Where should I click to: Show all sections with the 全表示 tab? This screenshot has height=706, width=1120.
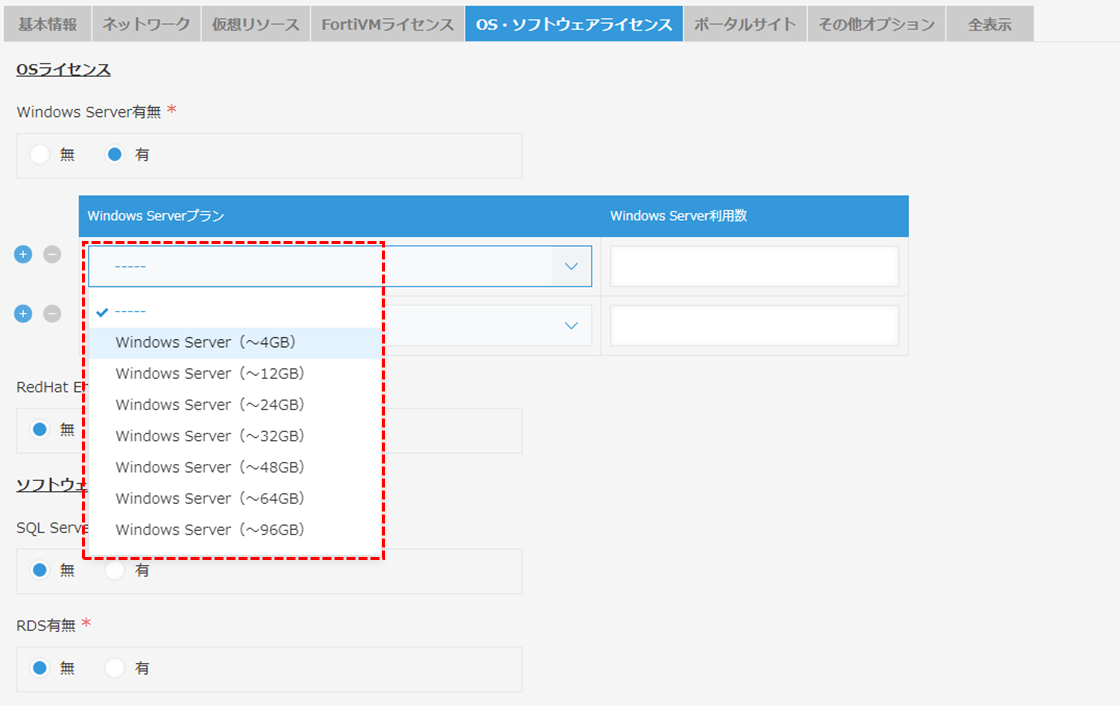click(990, 24)
